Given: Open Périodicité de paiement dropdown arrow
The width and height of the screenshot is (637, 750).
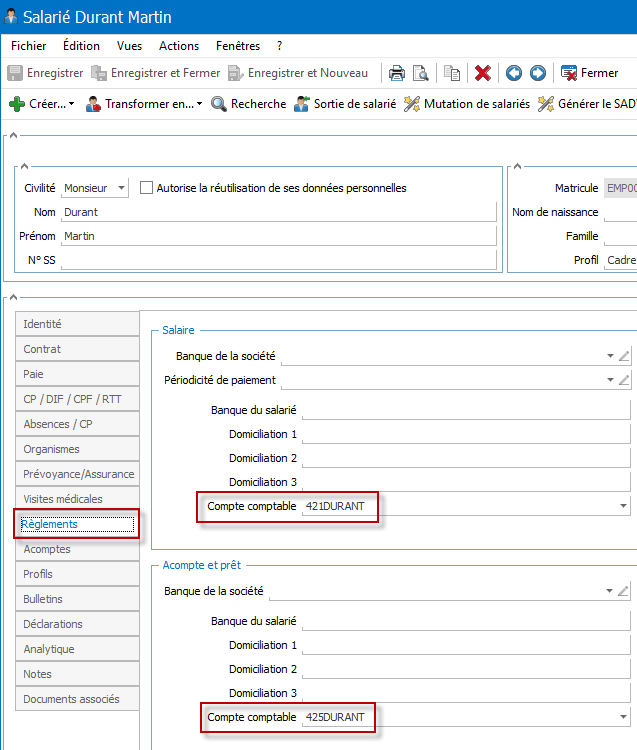Looking at the screenshot, I should pyautogui.click(x=610, y=380).
